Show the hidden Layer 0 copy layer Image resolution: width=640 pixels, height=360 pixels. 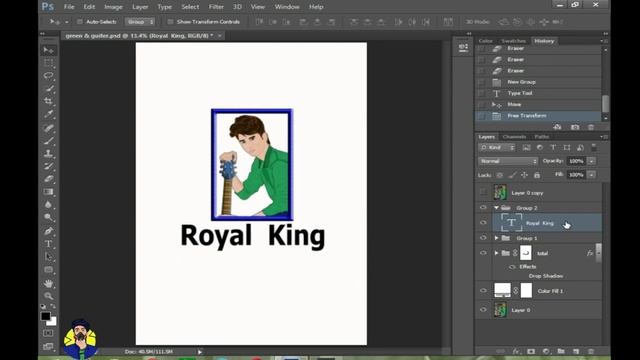coord(483,193)
